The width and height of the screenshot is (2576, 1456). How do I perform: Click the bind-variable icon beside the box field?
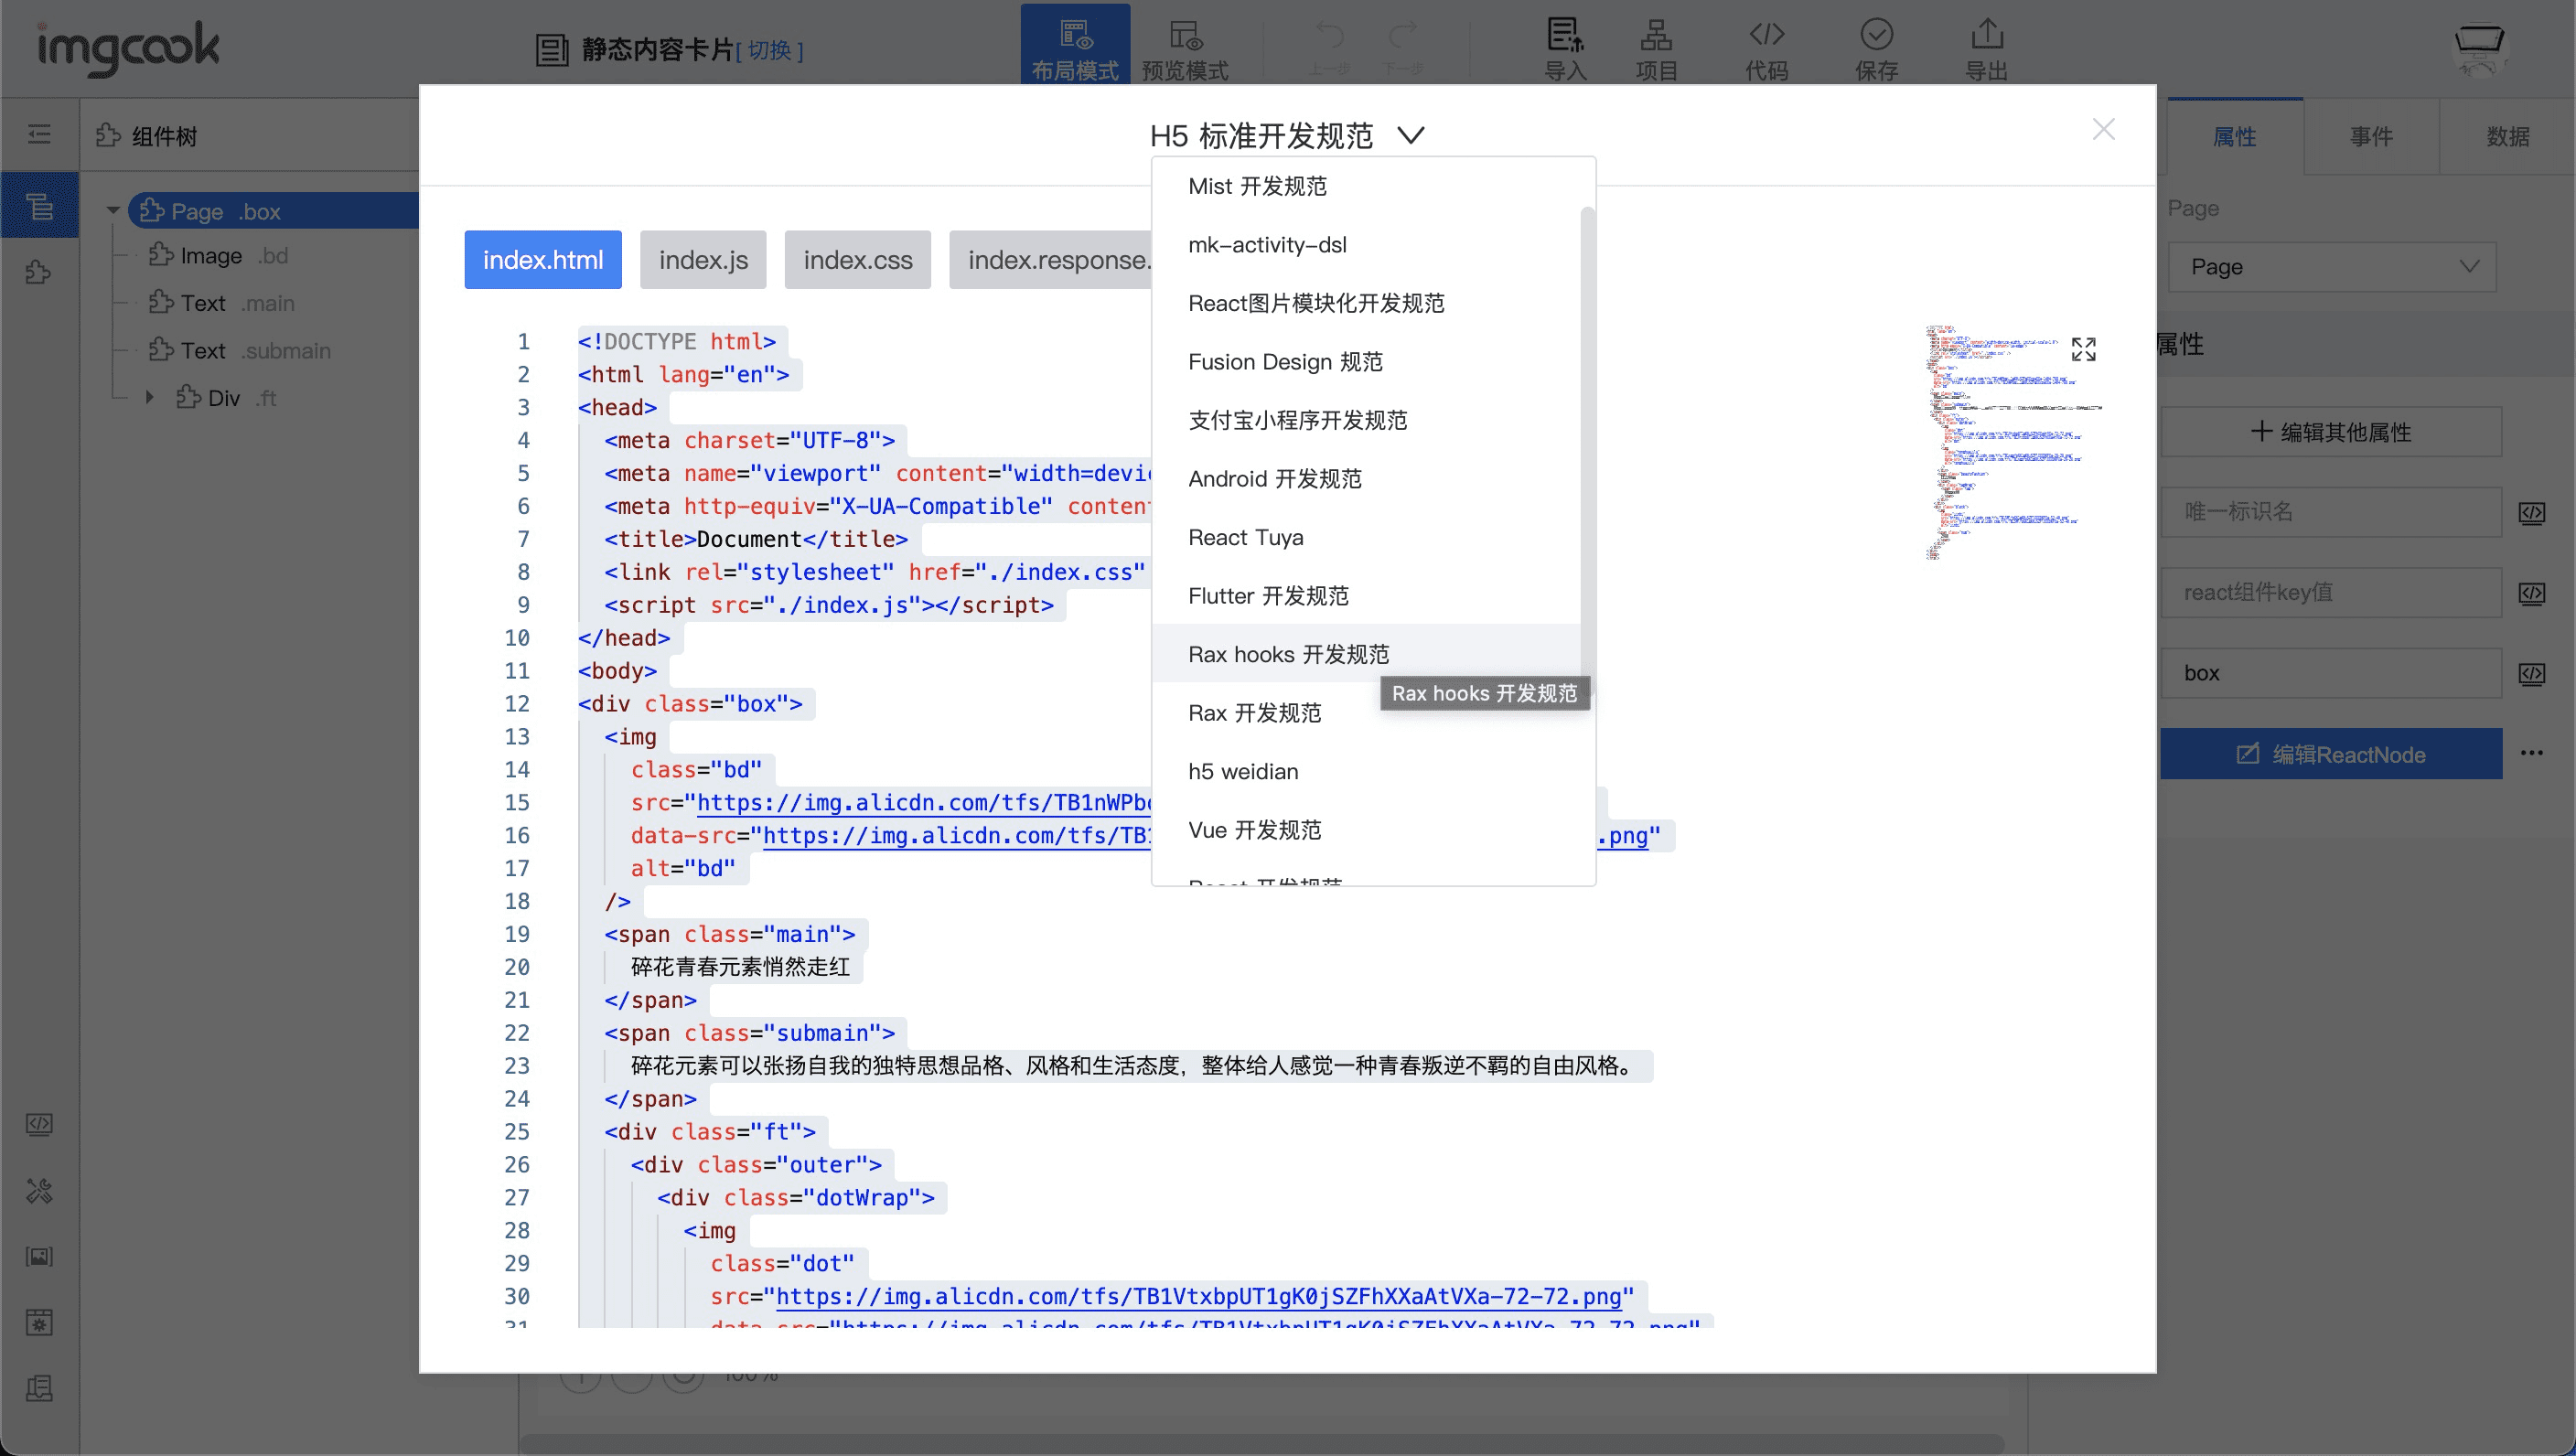point(2531,674)
